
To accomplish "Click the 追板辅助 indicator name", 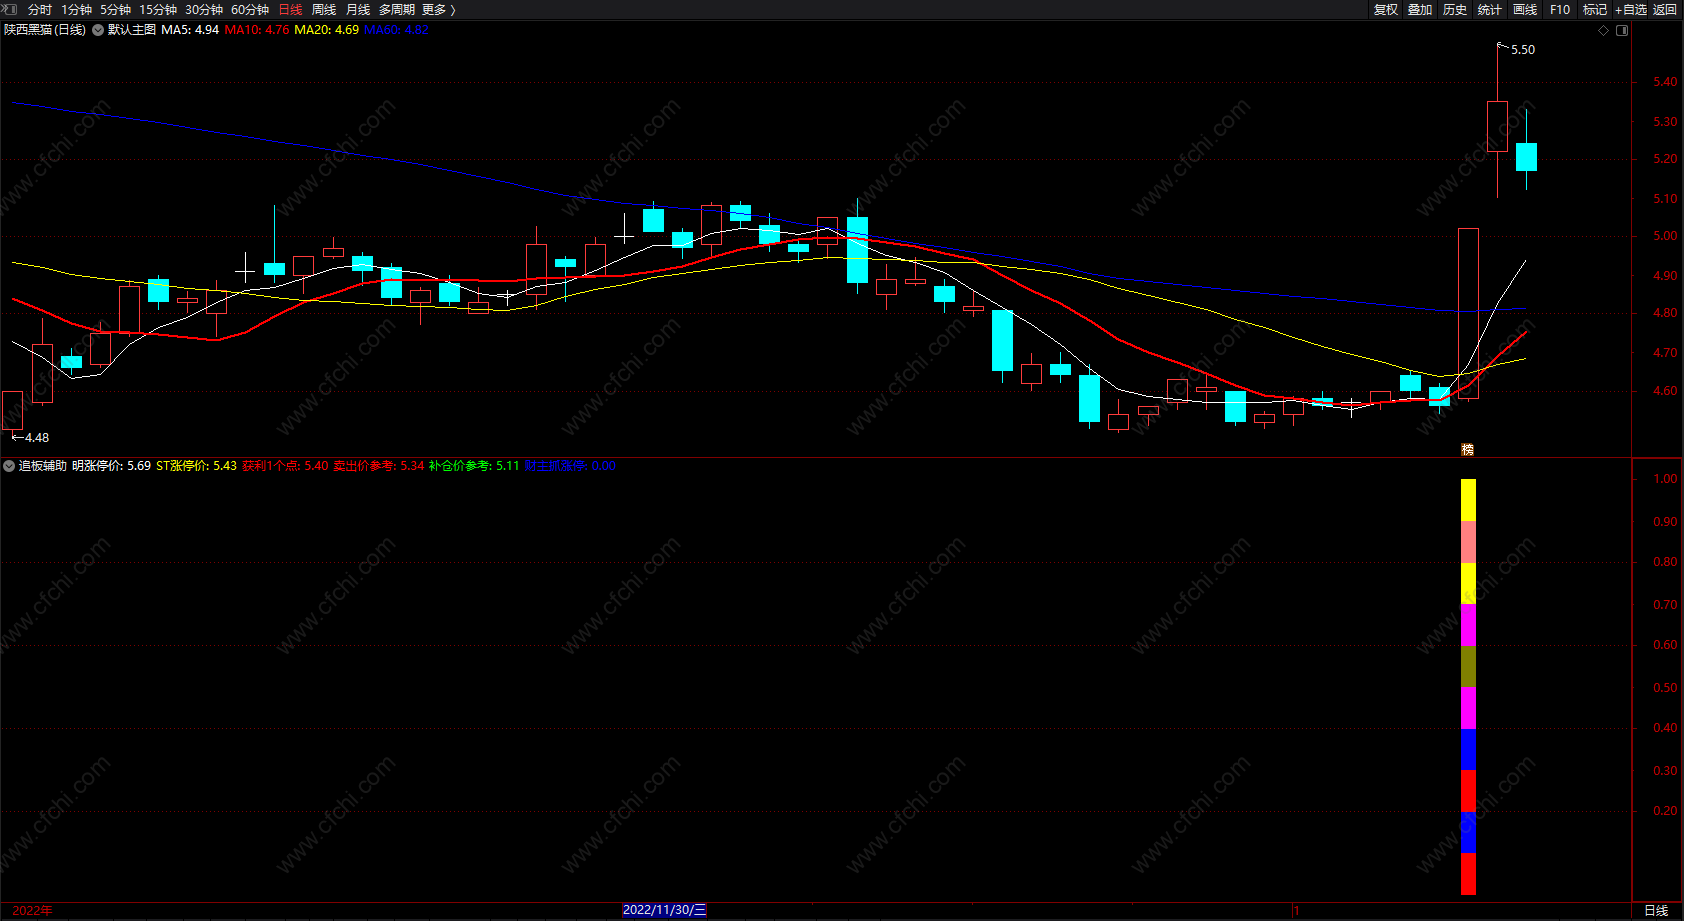I will coord(43,466).
